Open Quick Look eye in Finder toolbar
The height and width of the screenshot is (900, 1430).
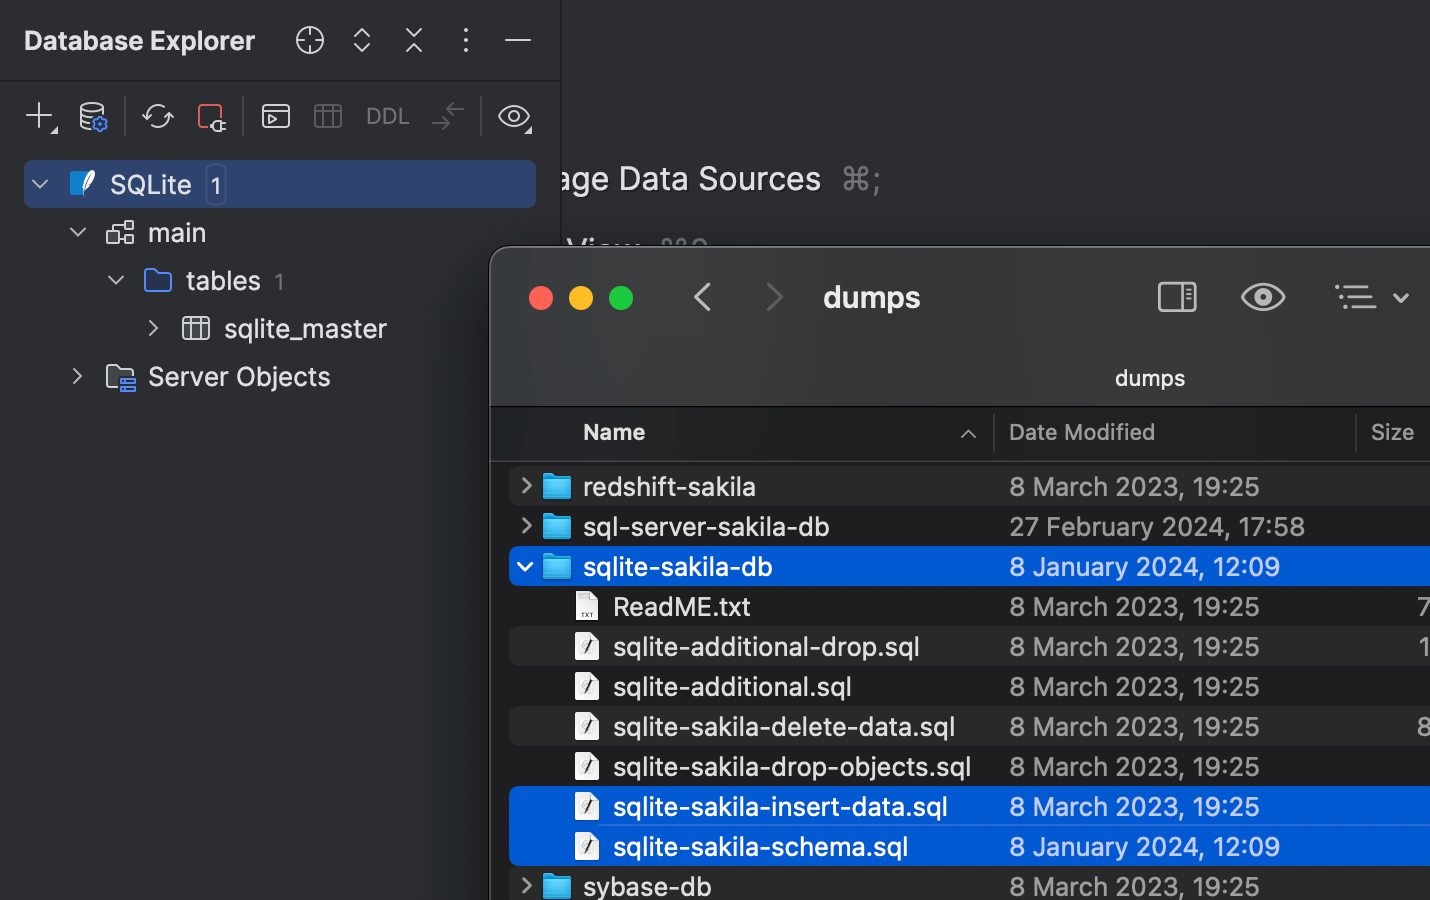pos(1262,297)
